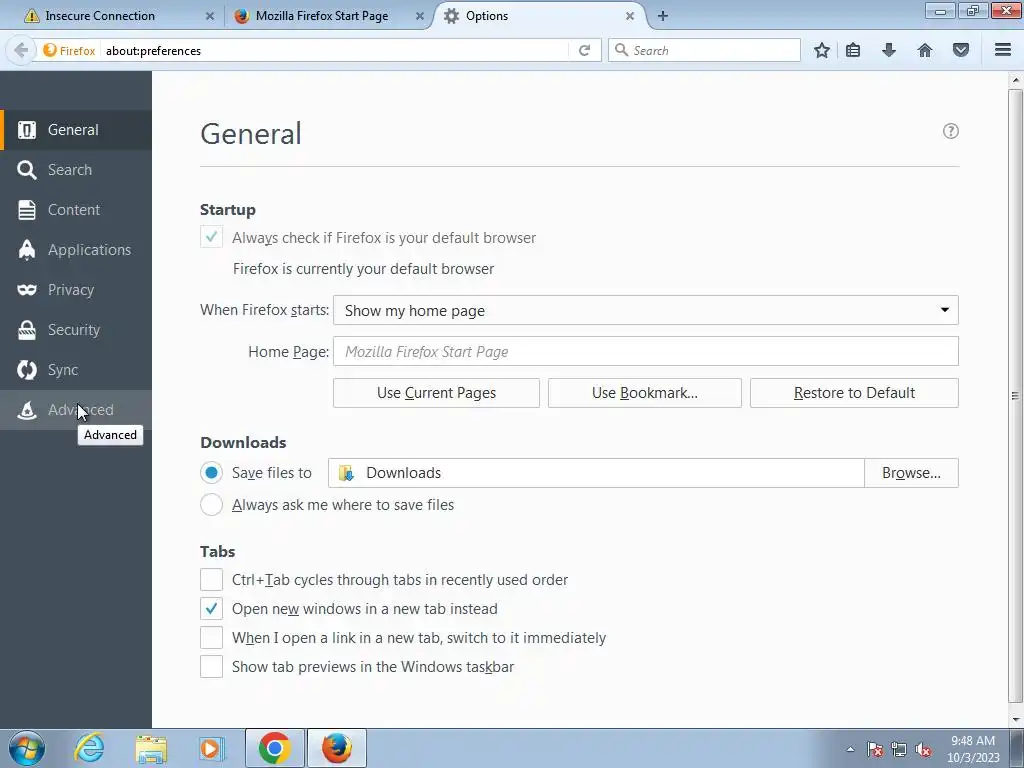The width and height of the screenshot is (1024, 768).
Task: Click the Downloads folder path field
Action: (596, 473)
